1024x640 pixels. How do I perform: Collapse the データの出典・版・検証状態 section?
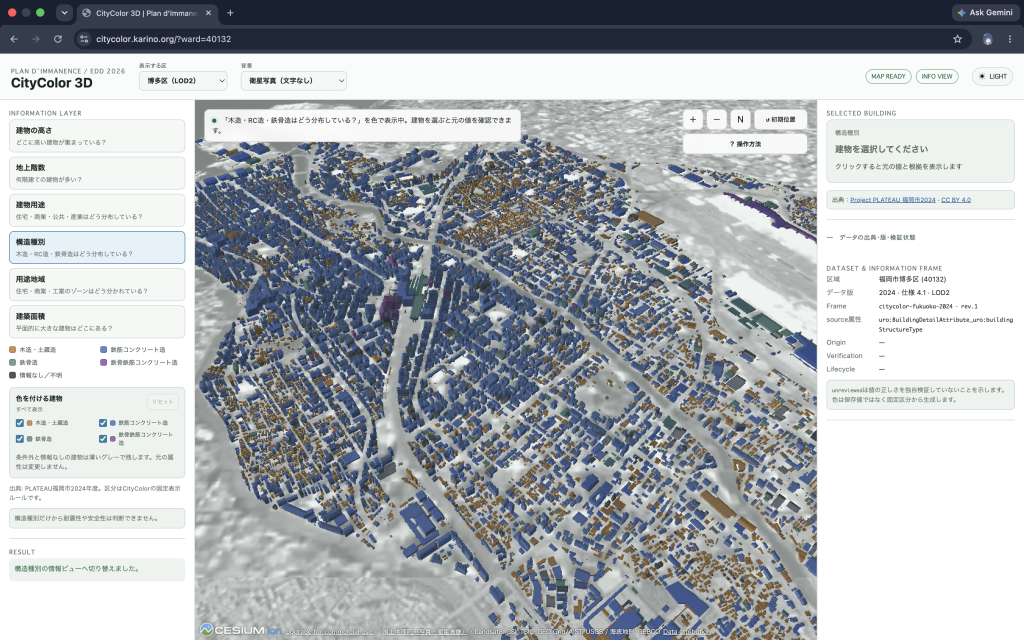(871, 238)
